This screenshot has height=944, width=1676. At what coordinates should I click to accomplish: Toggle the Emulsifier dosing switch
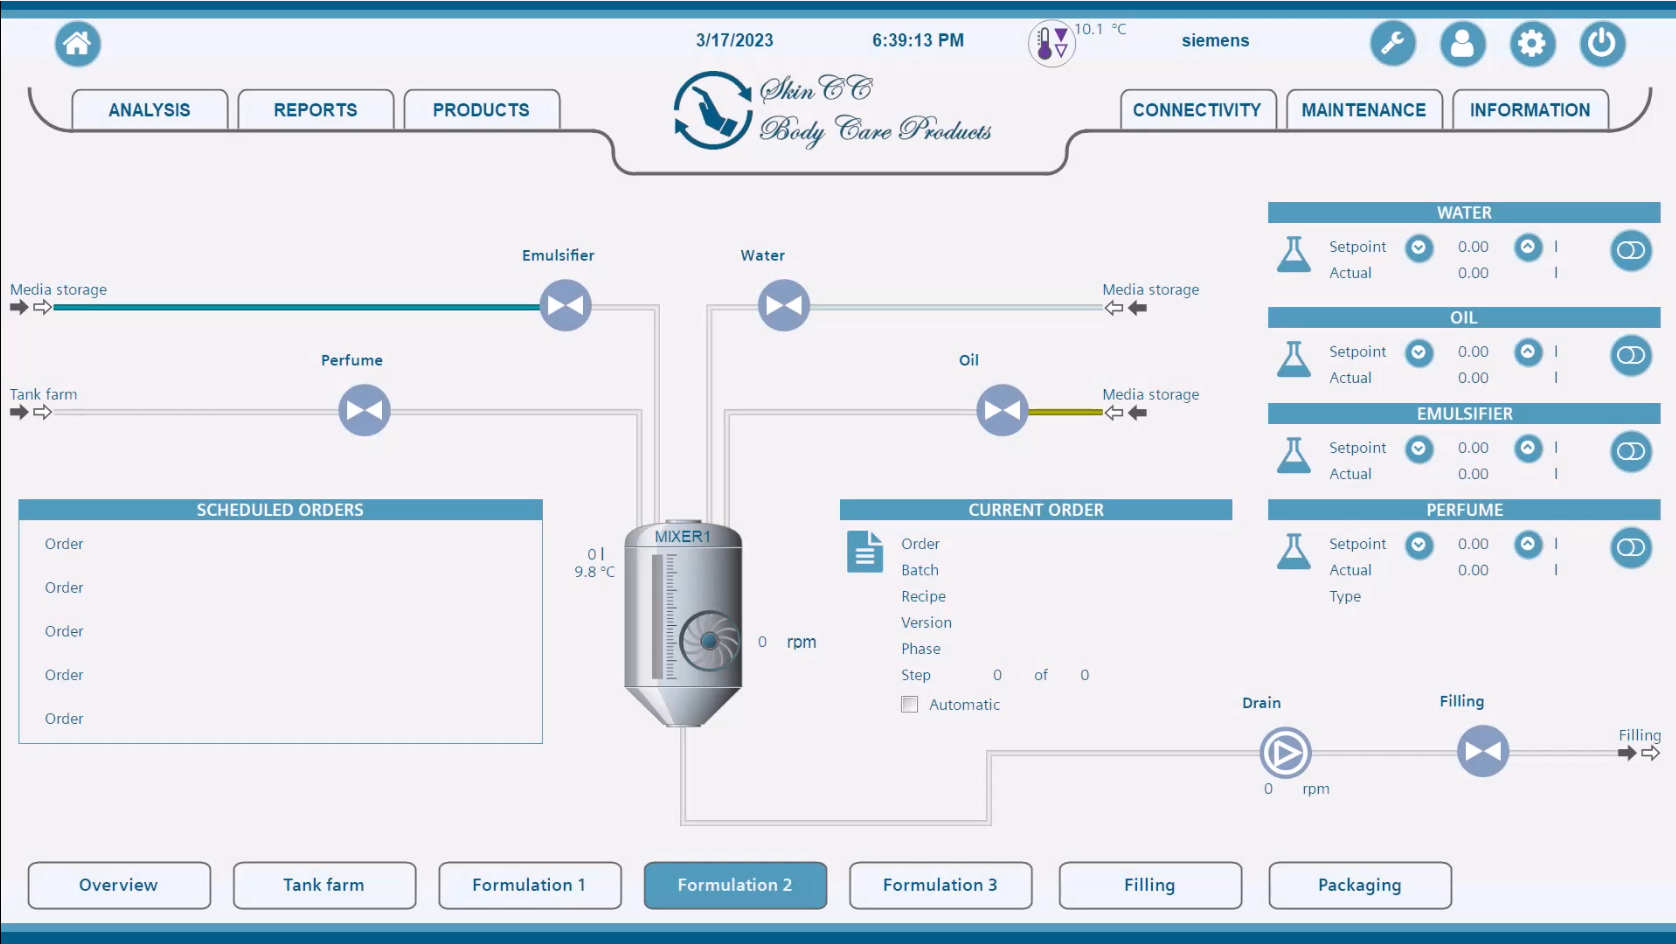tap(1630, 451)
